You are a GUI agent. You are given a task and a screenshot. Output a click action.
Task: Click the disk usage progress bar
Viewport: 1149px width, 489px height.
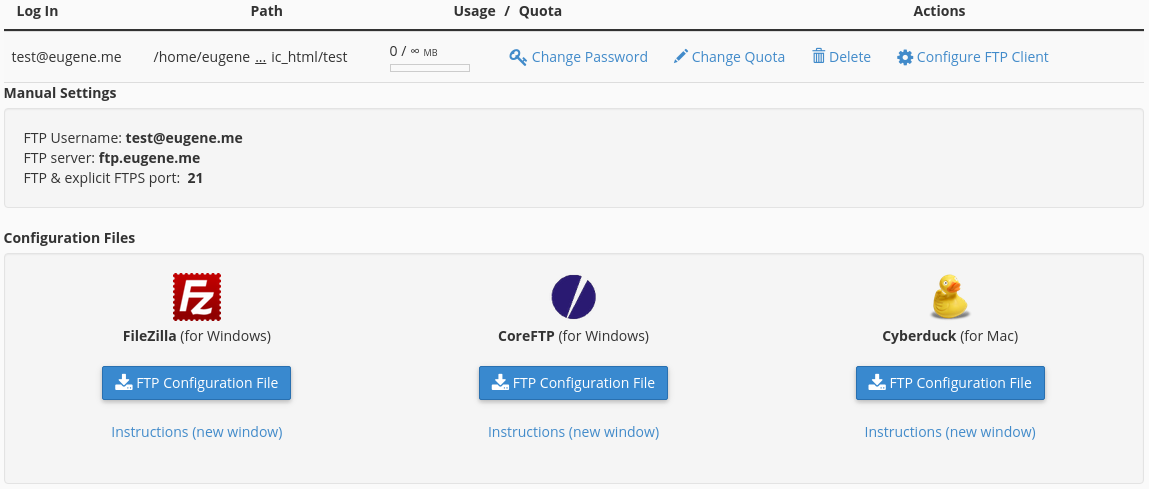pos(429,68)
